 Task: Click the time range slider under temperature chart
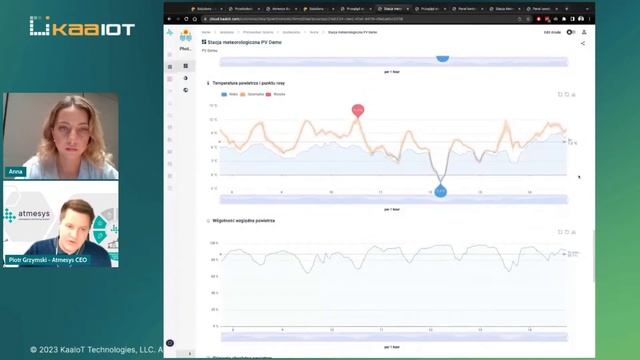tap(394, 199)
